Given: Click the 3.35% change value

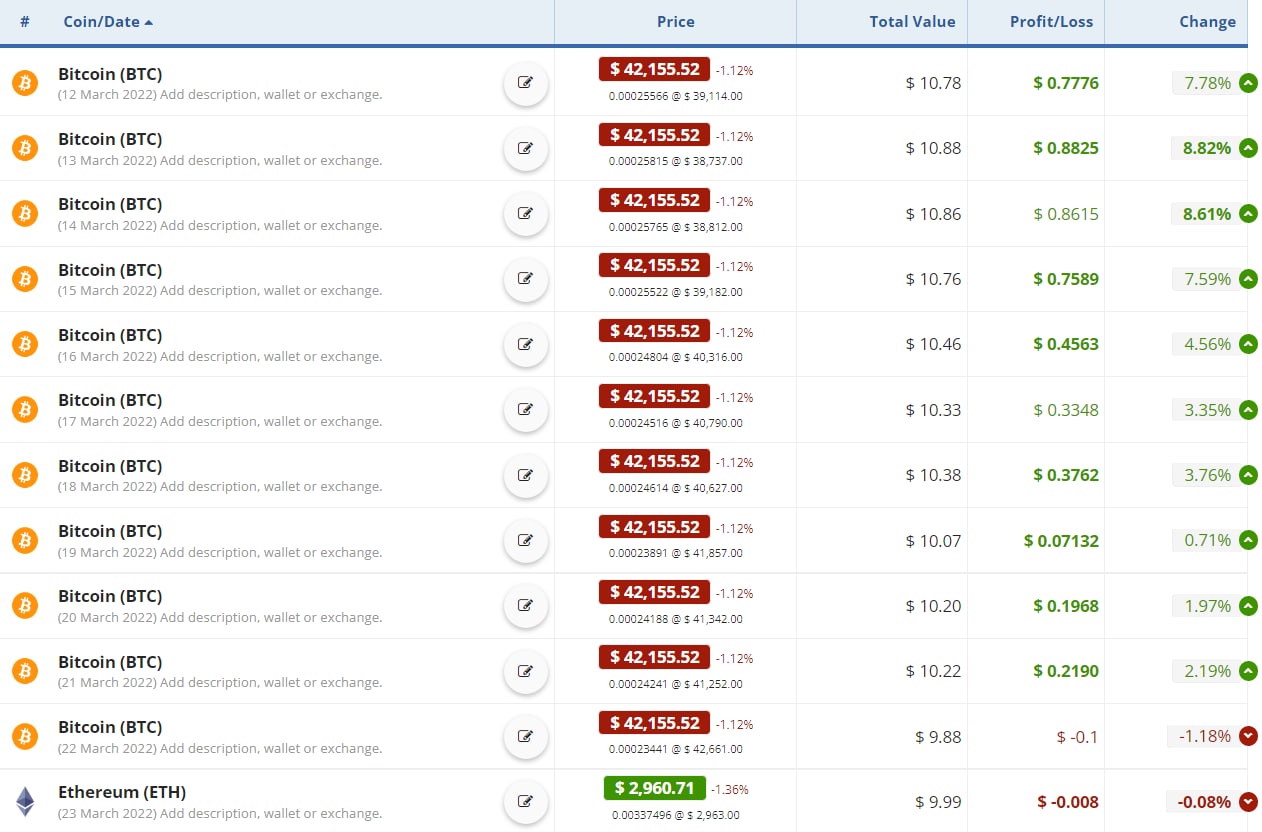Looking at the screenshot, I should [1207, 409].
